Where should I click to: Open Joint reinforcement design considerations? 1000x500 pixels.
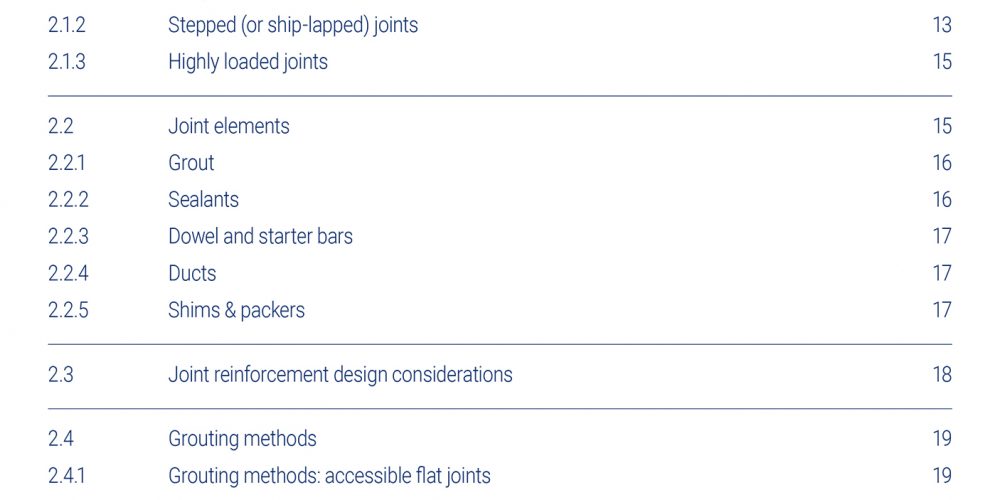pos(341,374)
